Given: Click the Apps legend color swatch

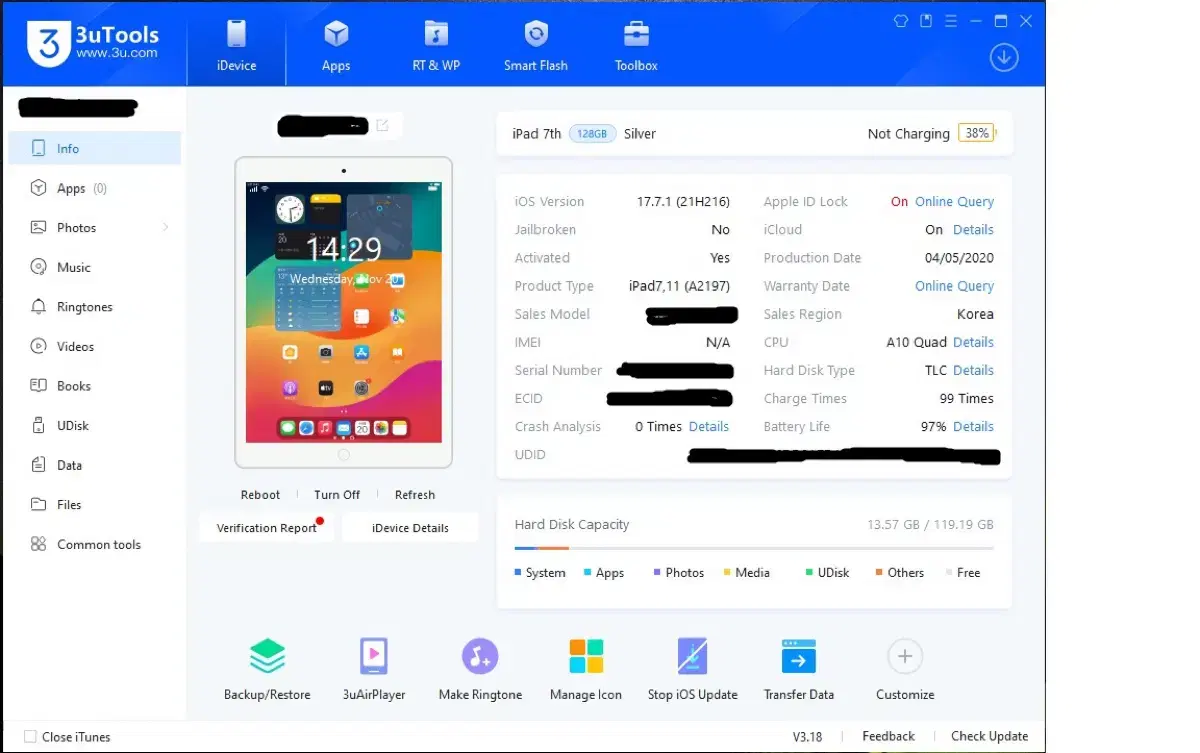Looking at the screenshot, I should [588, 572].
